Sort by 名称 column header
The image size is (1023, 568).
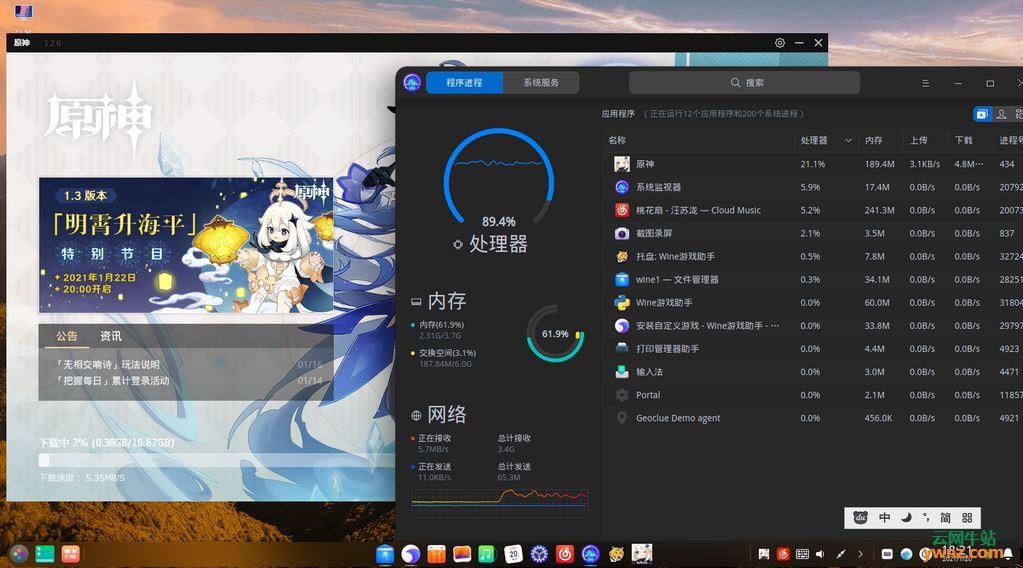pos(617,140)
